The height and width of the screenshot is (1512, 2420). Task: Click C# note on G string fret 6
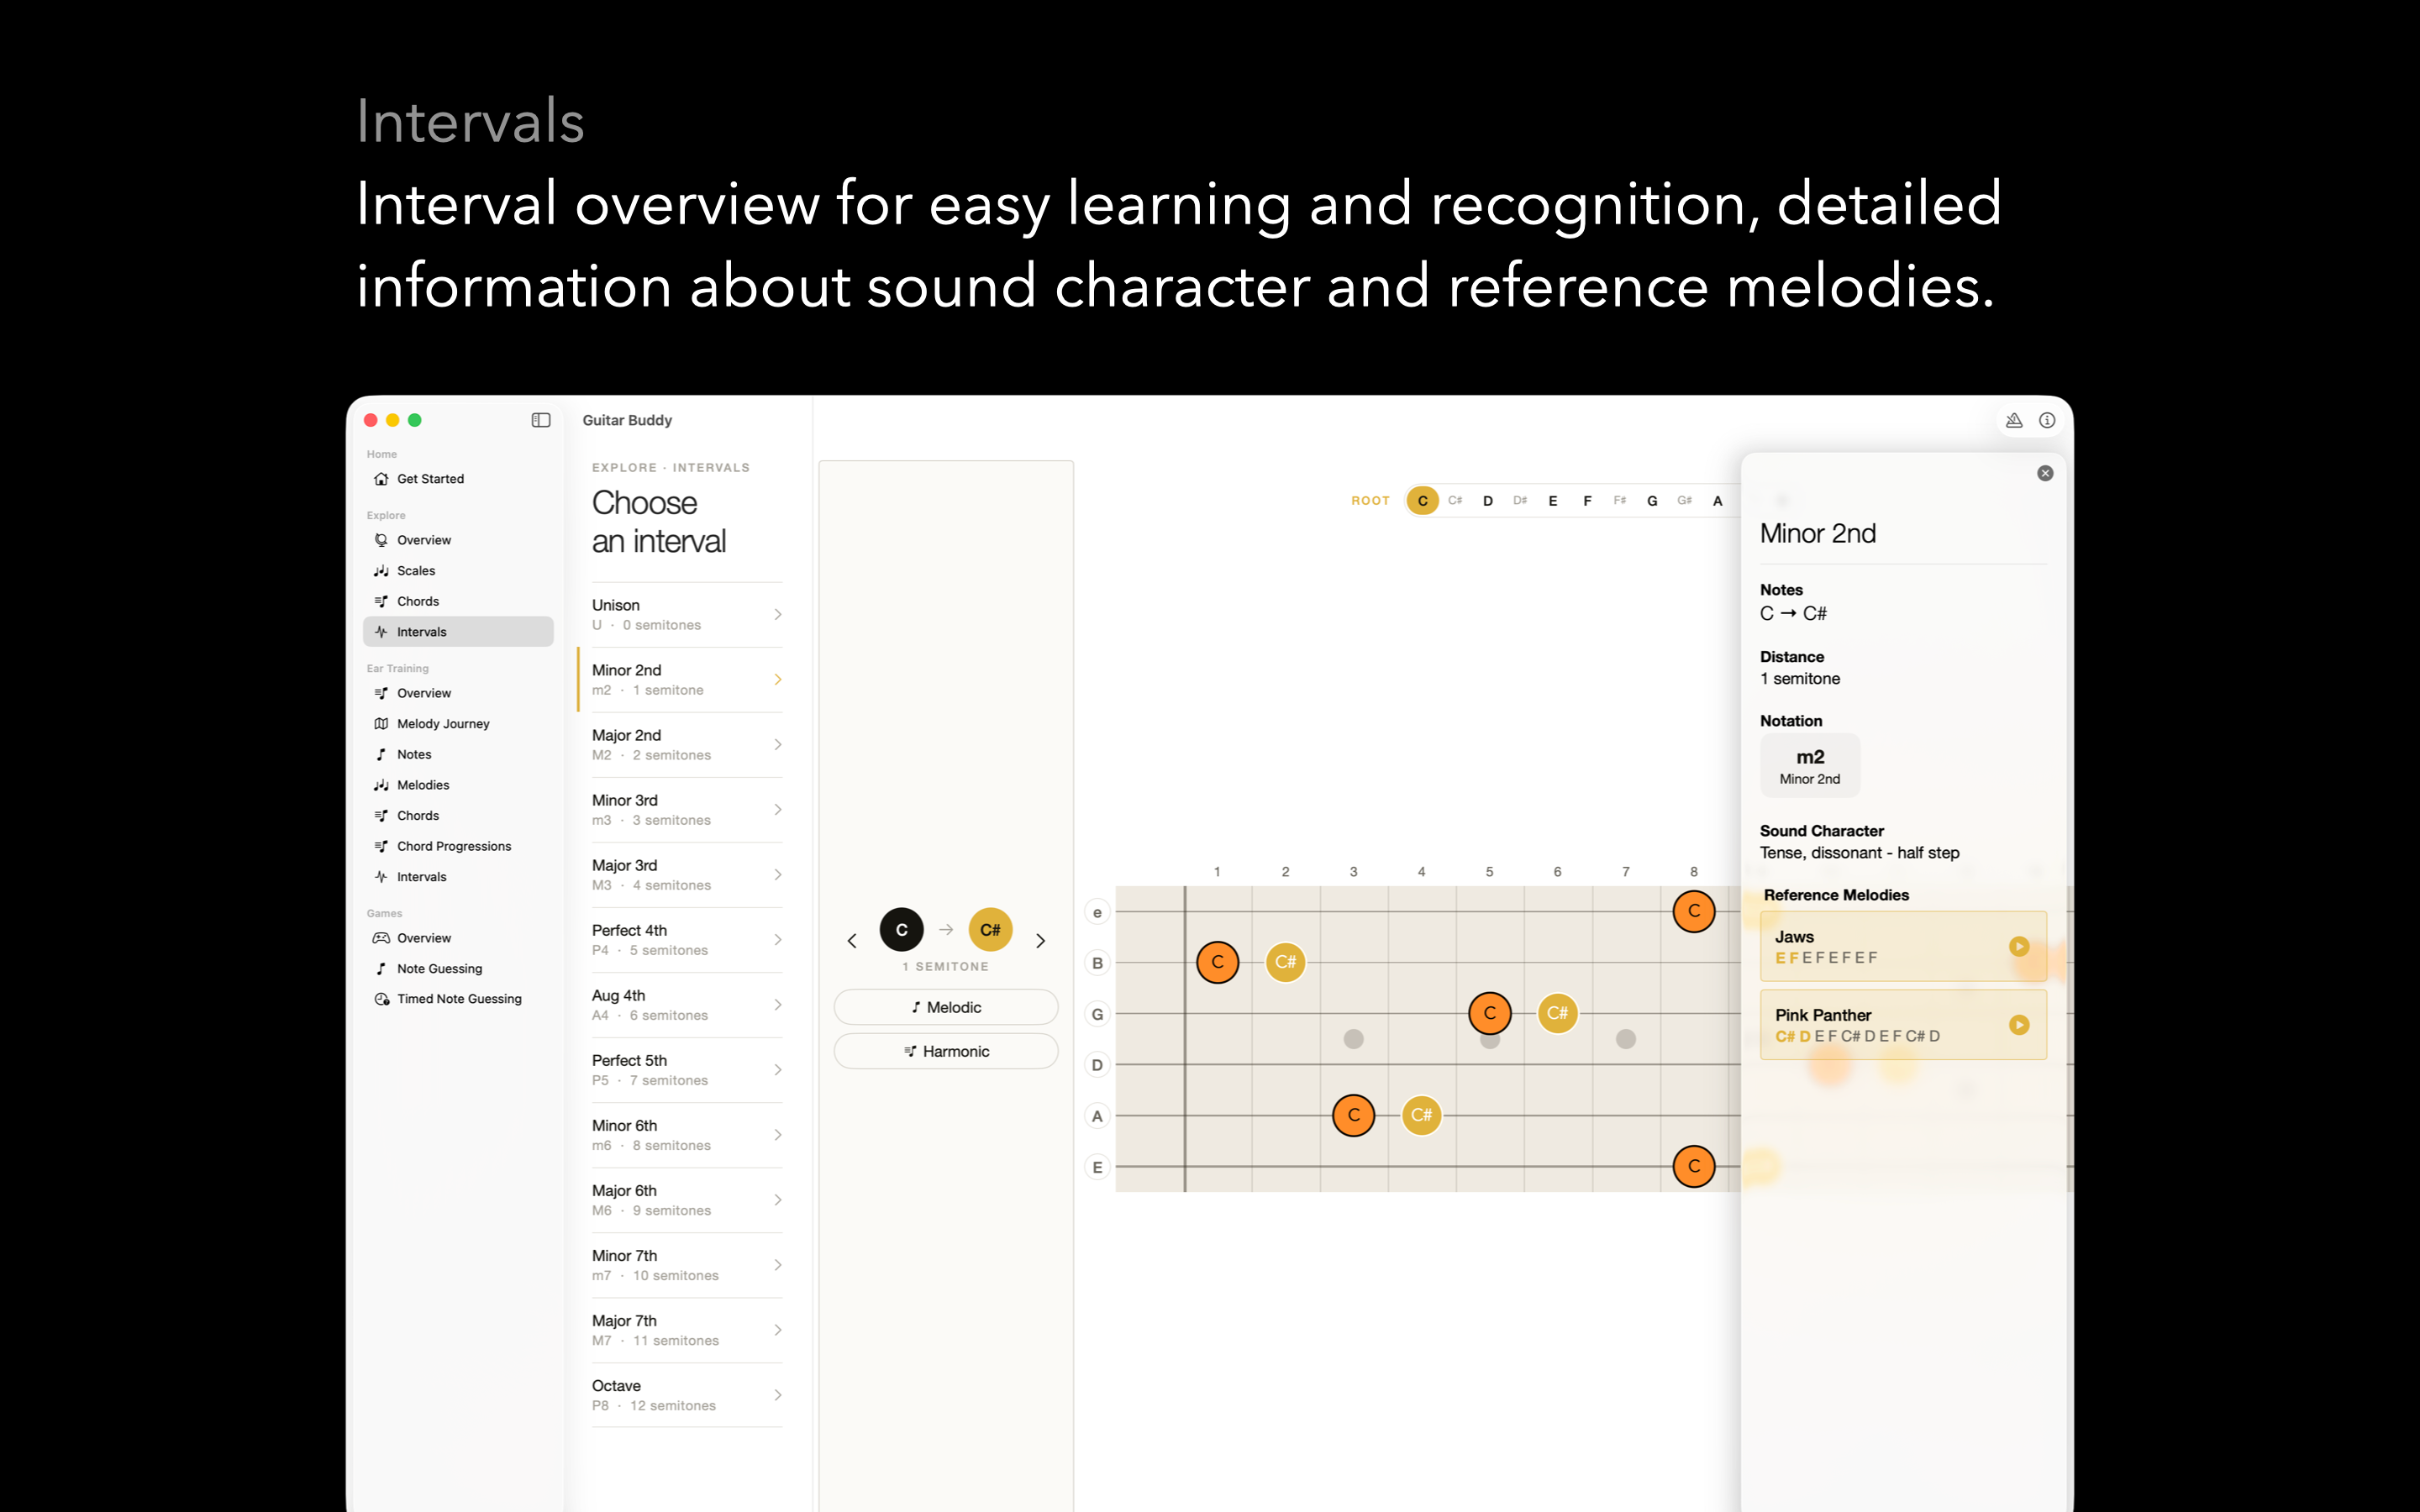1557,1013
